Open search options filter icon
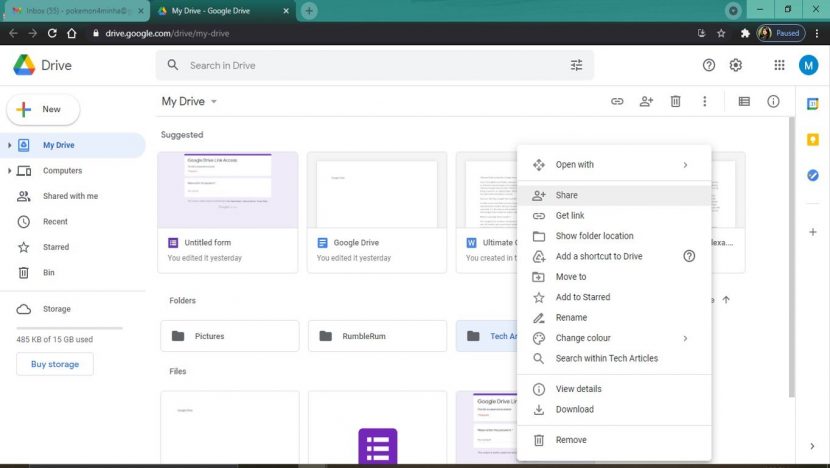 point(576,65)
